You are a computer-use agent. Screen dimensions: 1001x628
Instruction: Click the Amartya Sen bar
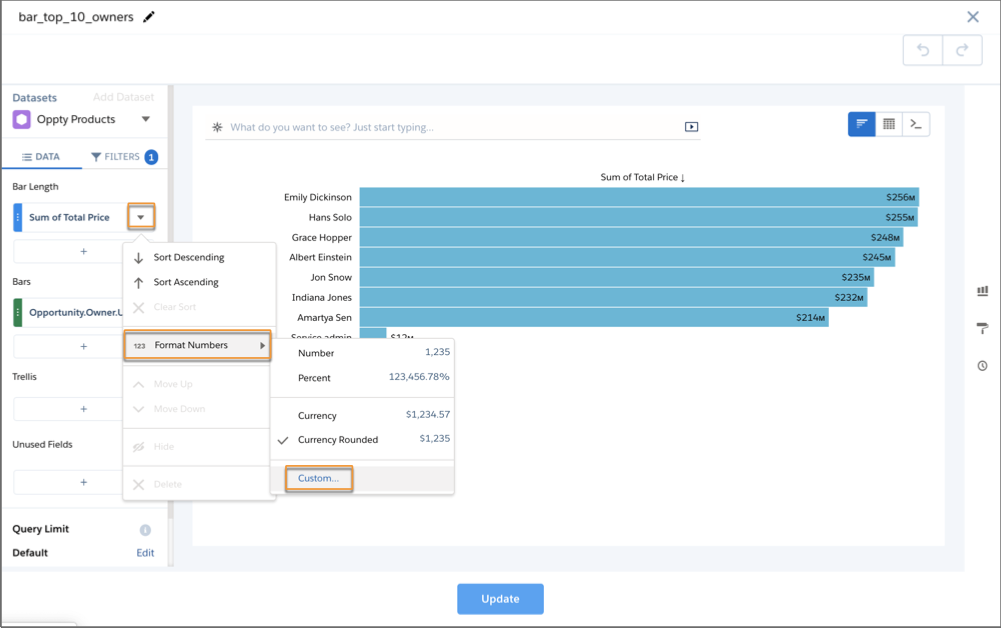tap(594, 317)
